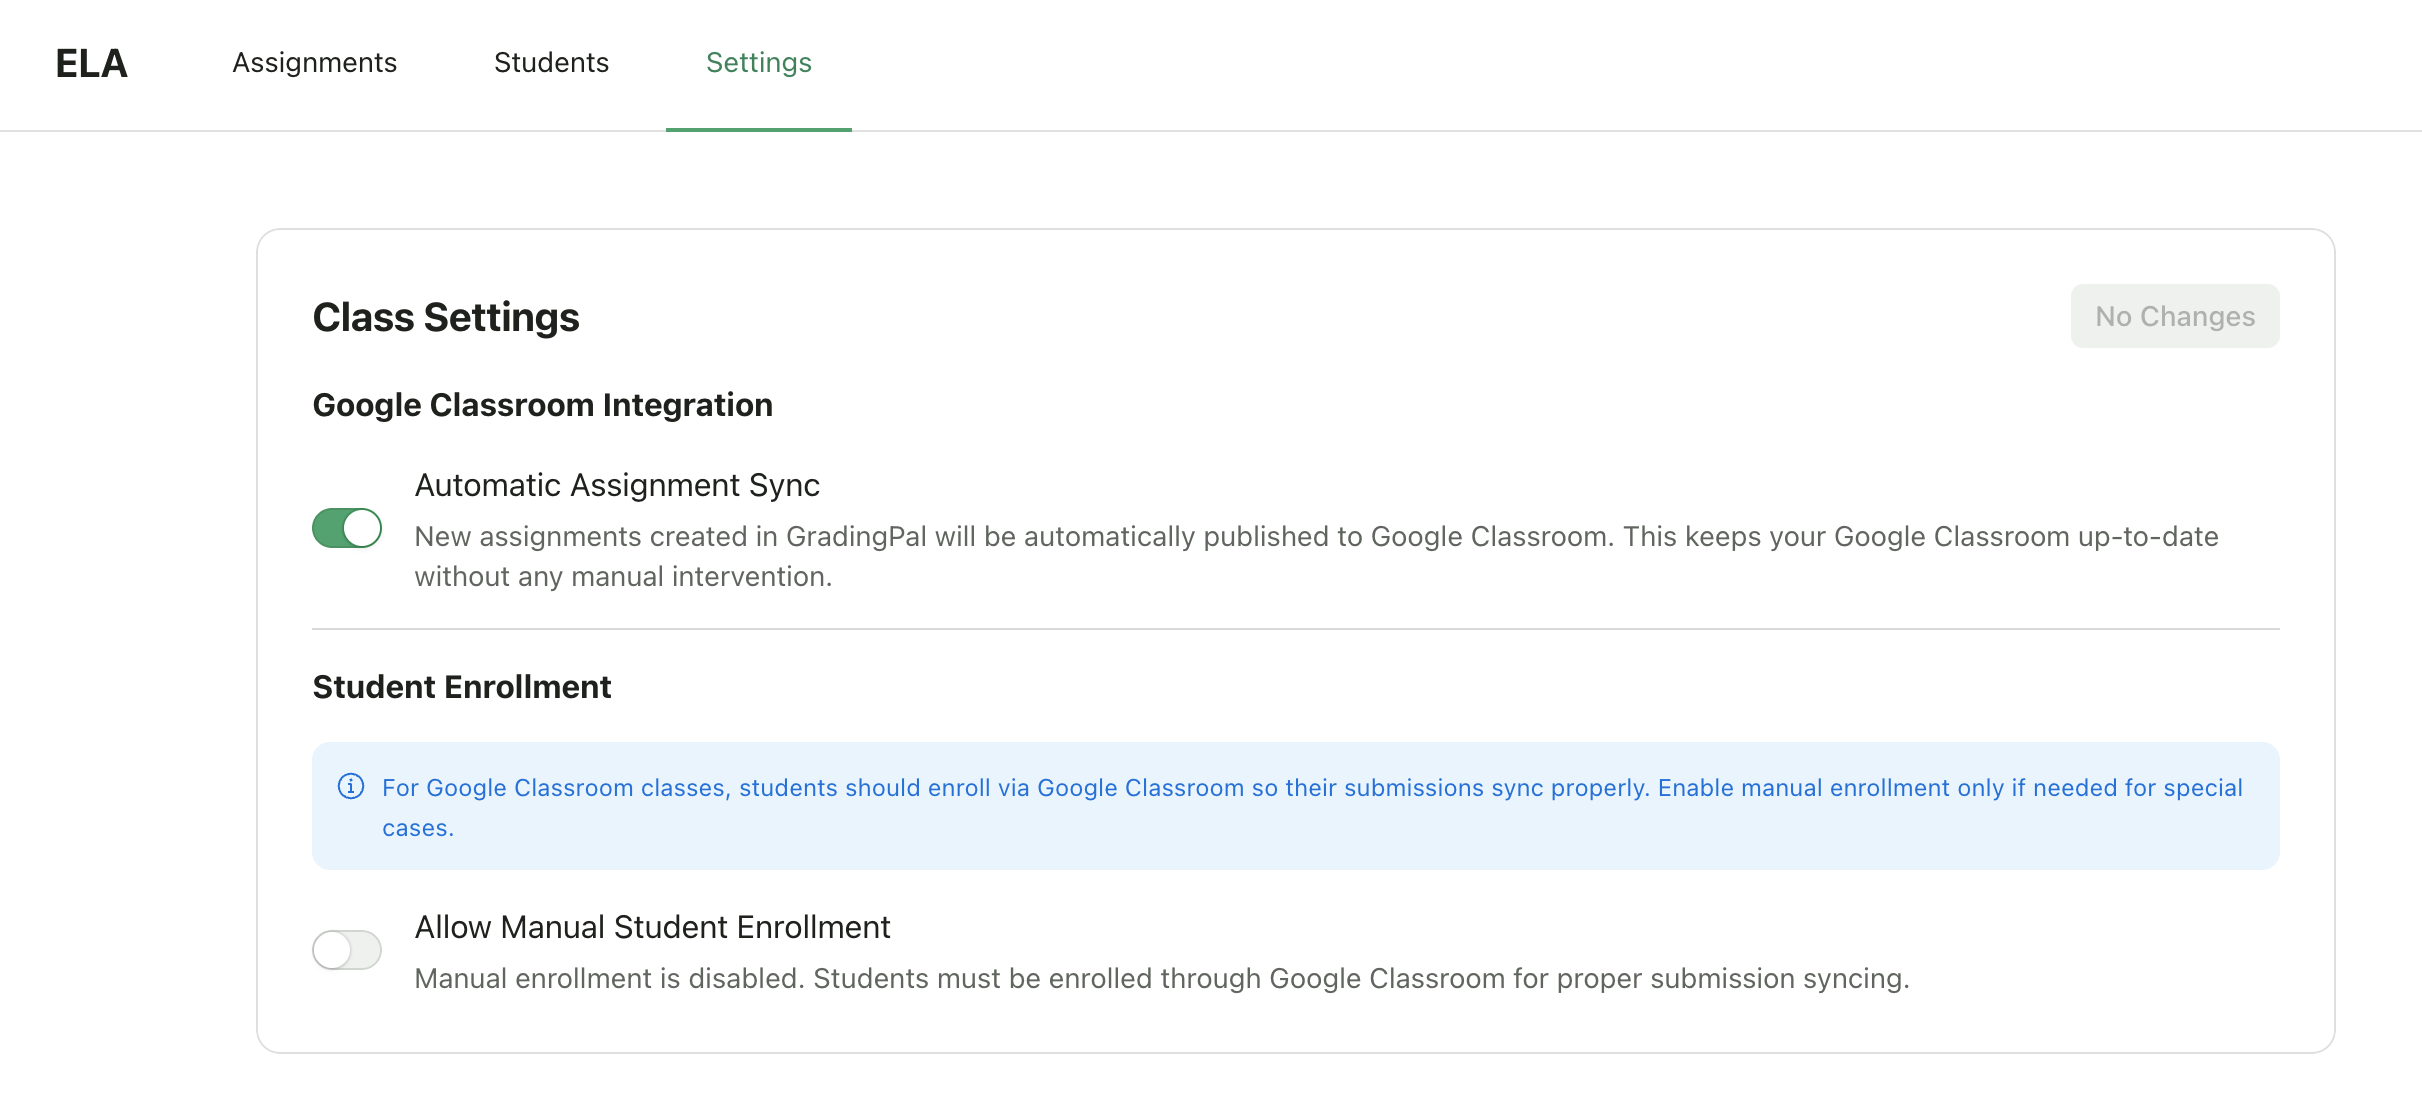Click the info icon in the enrollment banner
The width and height of the screenshot is (2422, 1110).
tap(350, 787)
